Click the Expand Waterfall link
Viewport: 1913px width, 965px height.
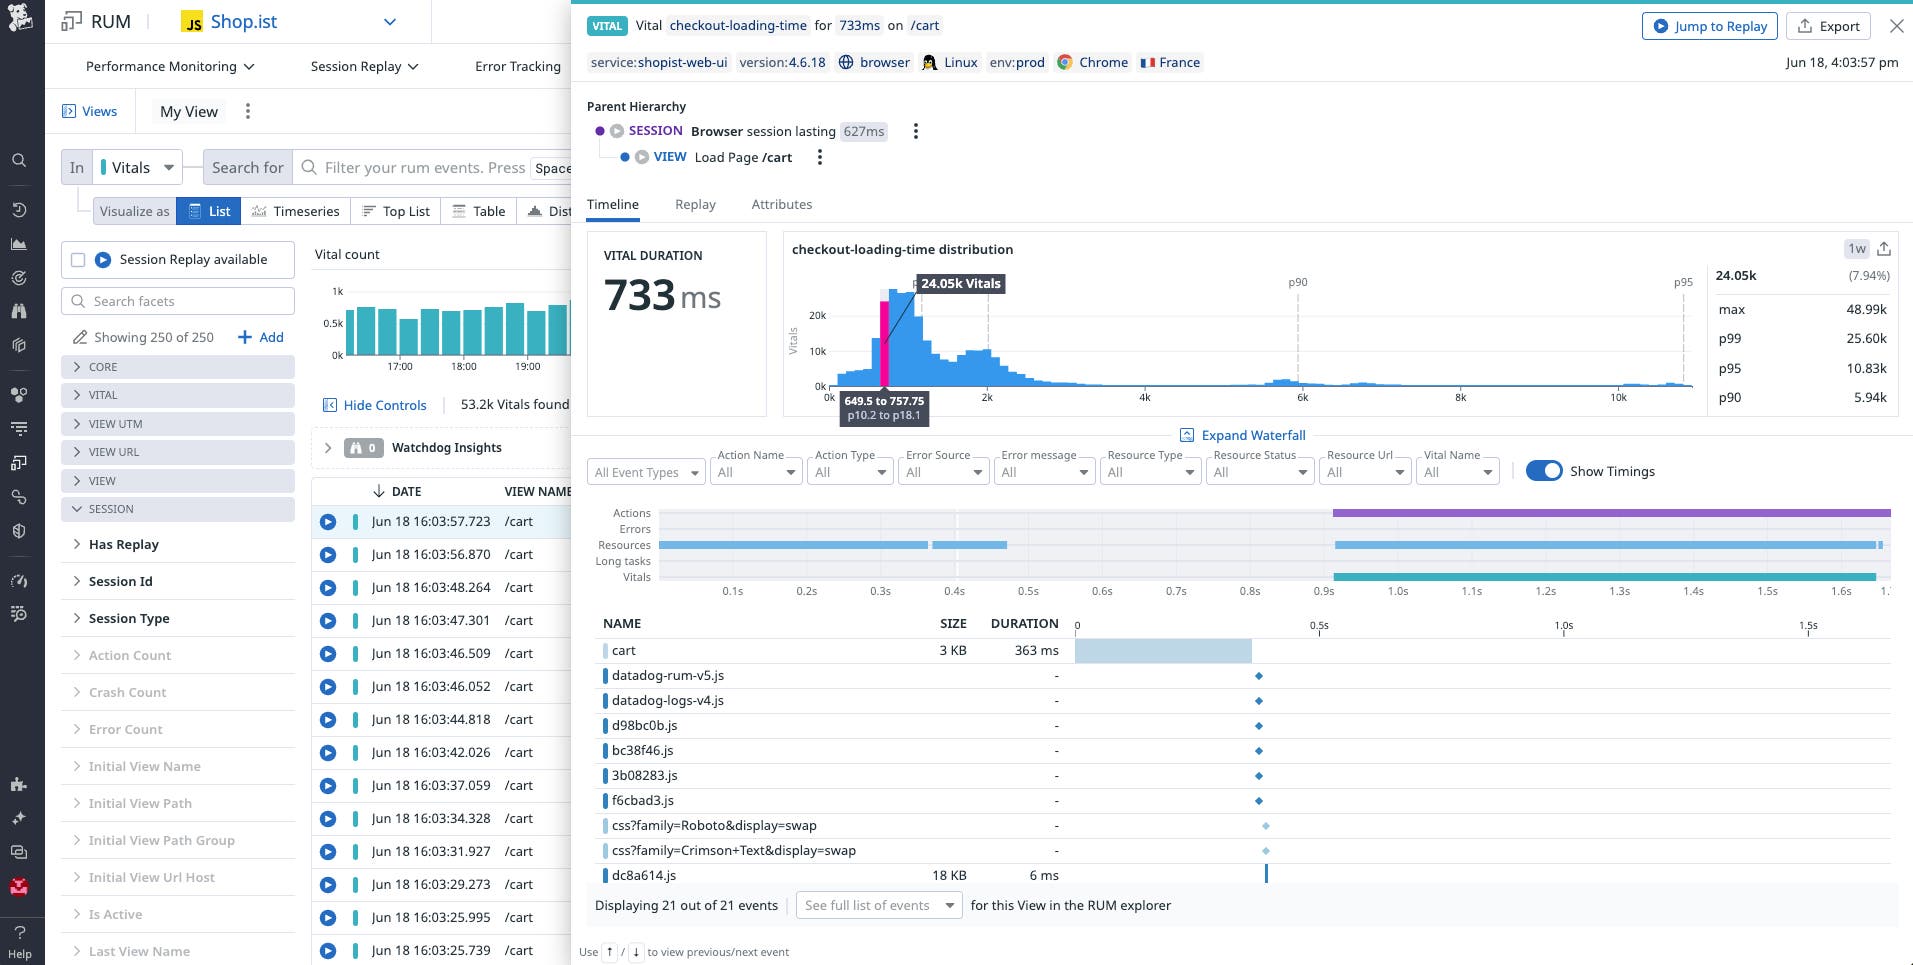coord(1243,435)
